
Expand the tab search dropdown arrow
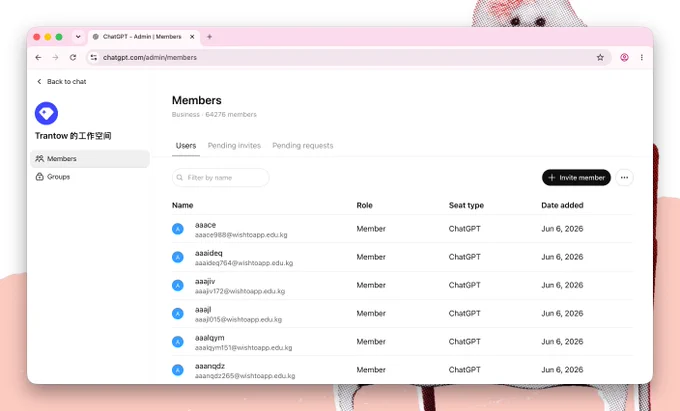click(x=78, y=37)
